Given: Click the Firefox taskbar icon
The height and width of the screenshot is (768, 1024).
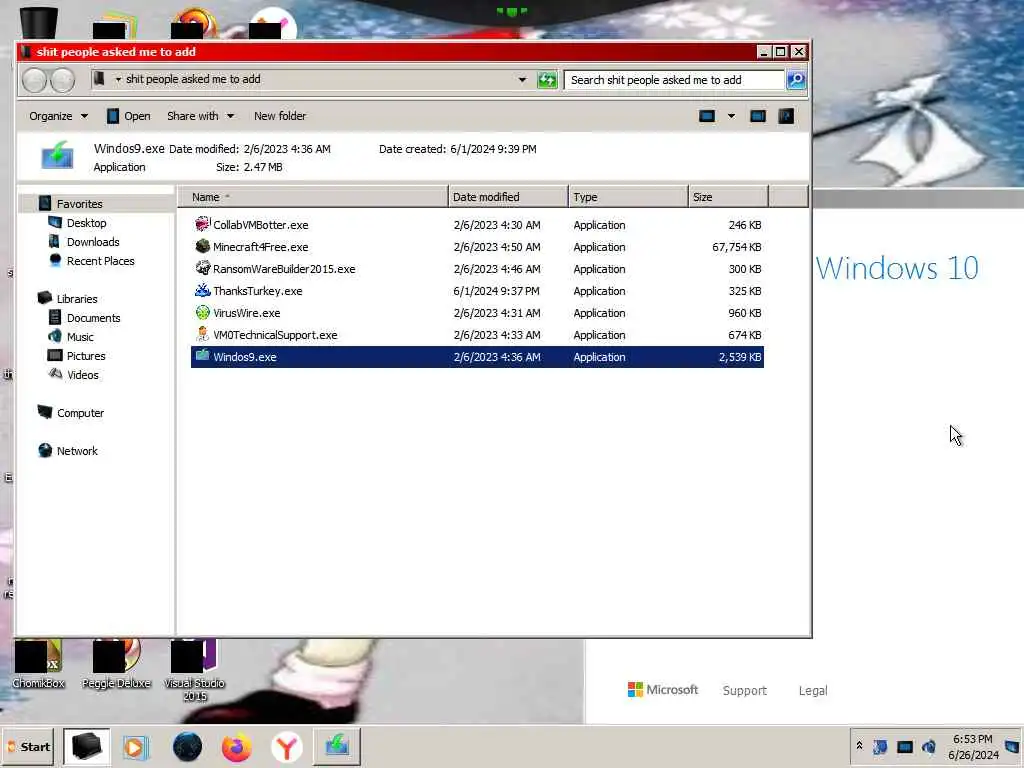Looking at the screenshot, I should (236, 747).
